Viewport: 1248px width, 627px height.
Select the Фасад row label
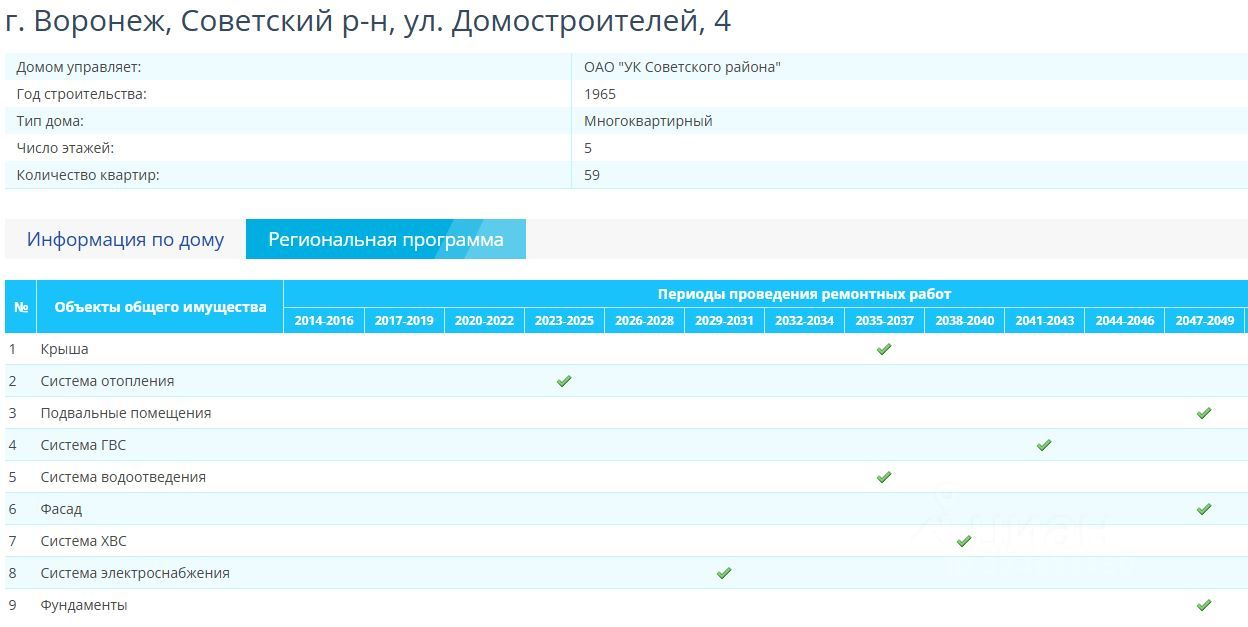[x=61, y=509]
